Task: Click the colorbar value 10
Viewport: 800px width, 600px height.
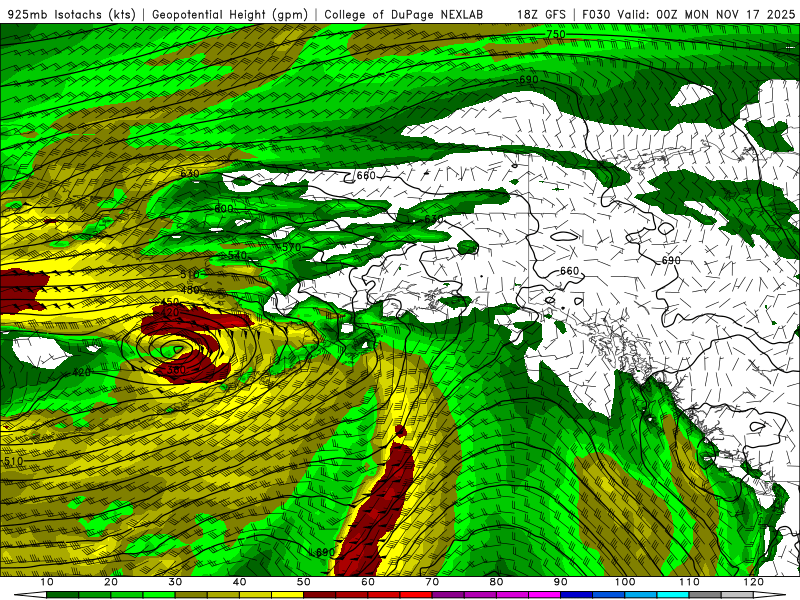Action: pyautogui.click(x=46, y=582)
